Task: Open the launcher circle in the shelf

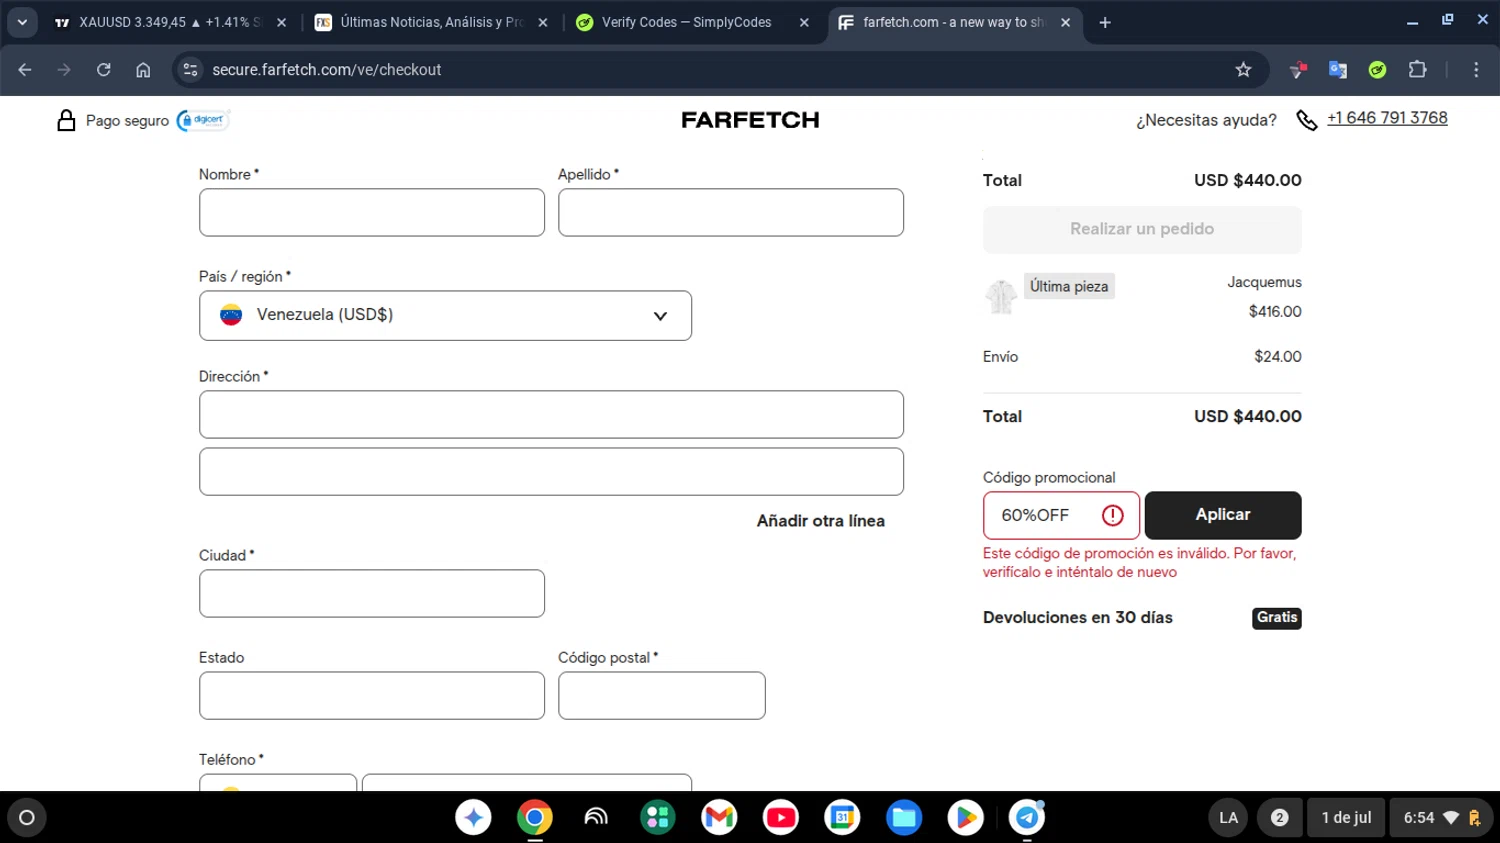Action: point(27,818)
